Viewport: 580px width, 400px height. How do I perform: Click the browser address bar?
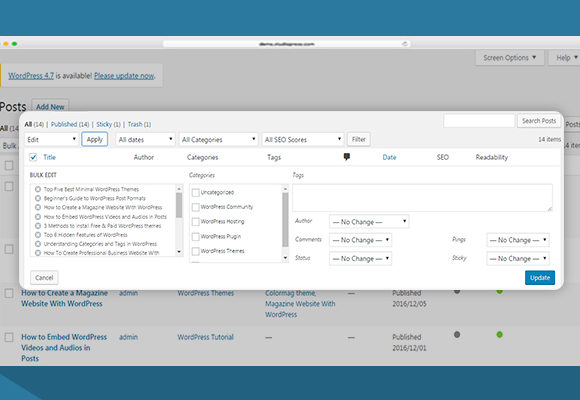[x=287, y=44]
